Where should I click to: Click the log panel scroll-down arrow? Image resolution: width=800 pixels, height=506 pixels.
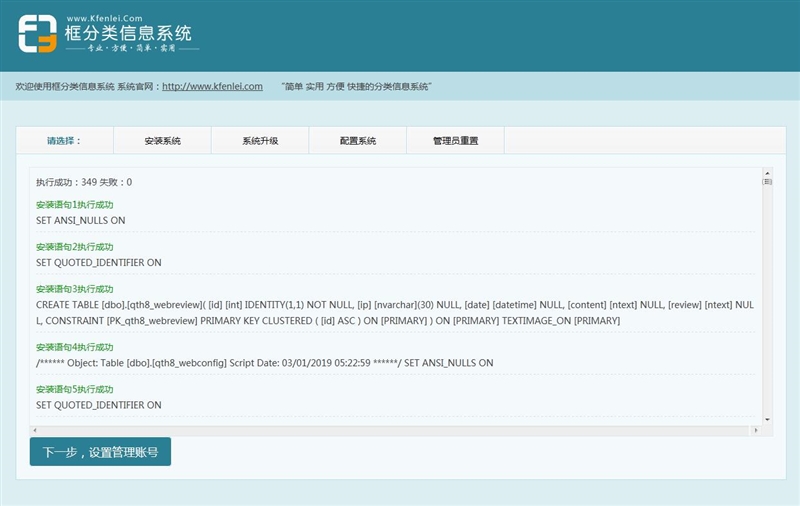pos(767,419)
